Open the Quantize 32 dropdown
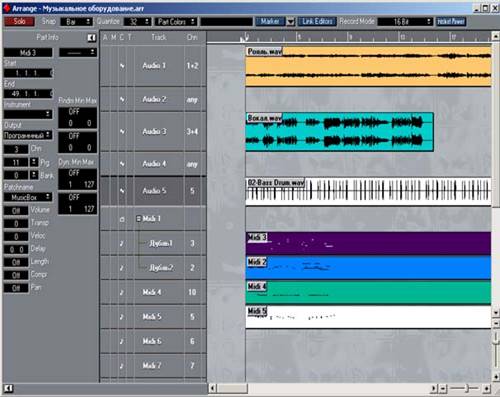The image size is (500, 397). [137, 22]
